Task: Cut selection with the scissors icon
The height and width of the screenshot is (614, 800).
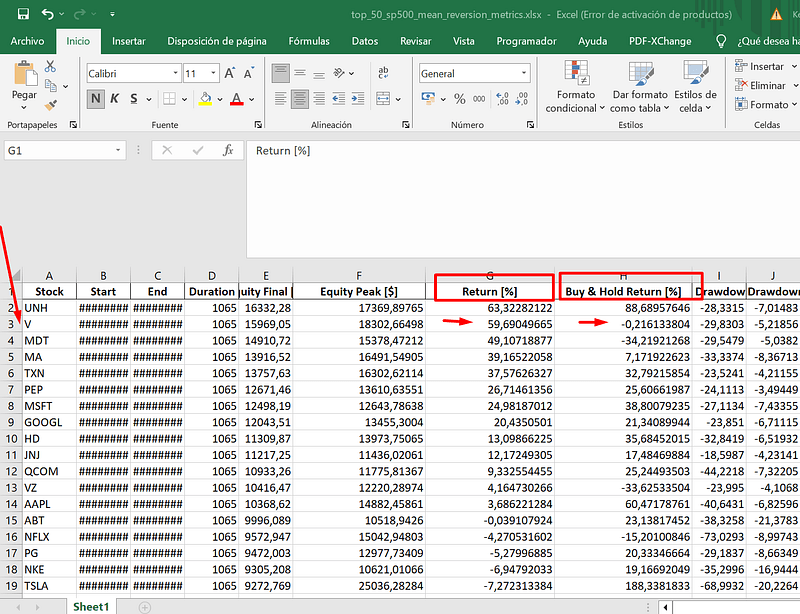Action: (x=50, y=66)
